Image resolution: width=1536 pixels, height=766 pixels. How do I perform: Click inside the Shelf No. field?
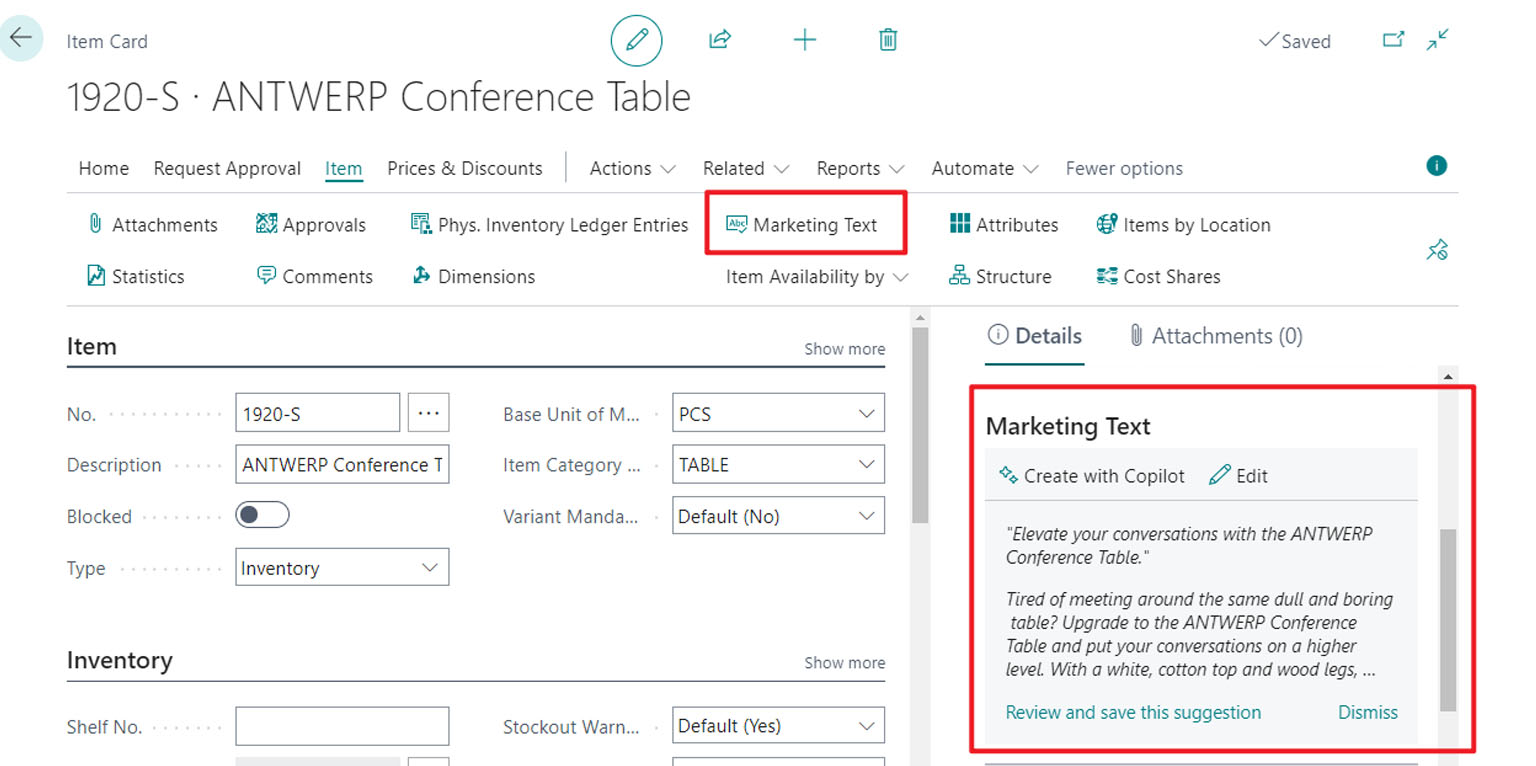coord(342,725)
